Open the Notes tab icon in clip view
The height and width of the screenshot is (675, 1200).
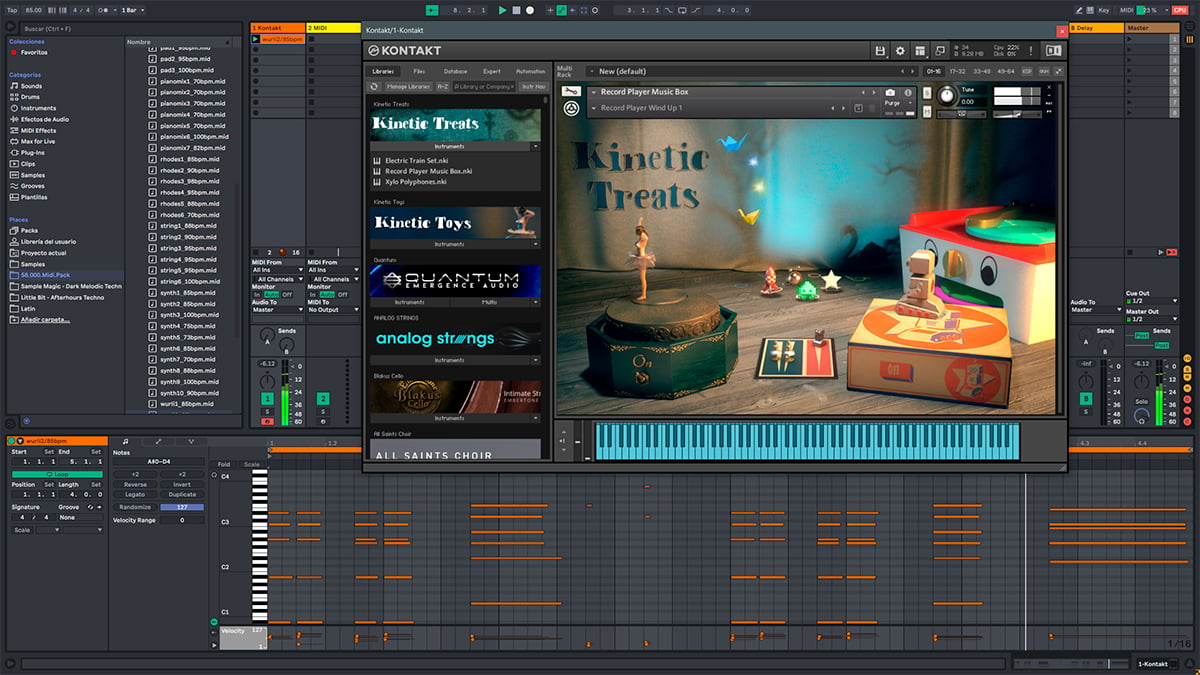[x=125, y=441]
